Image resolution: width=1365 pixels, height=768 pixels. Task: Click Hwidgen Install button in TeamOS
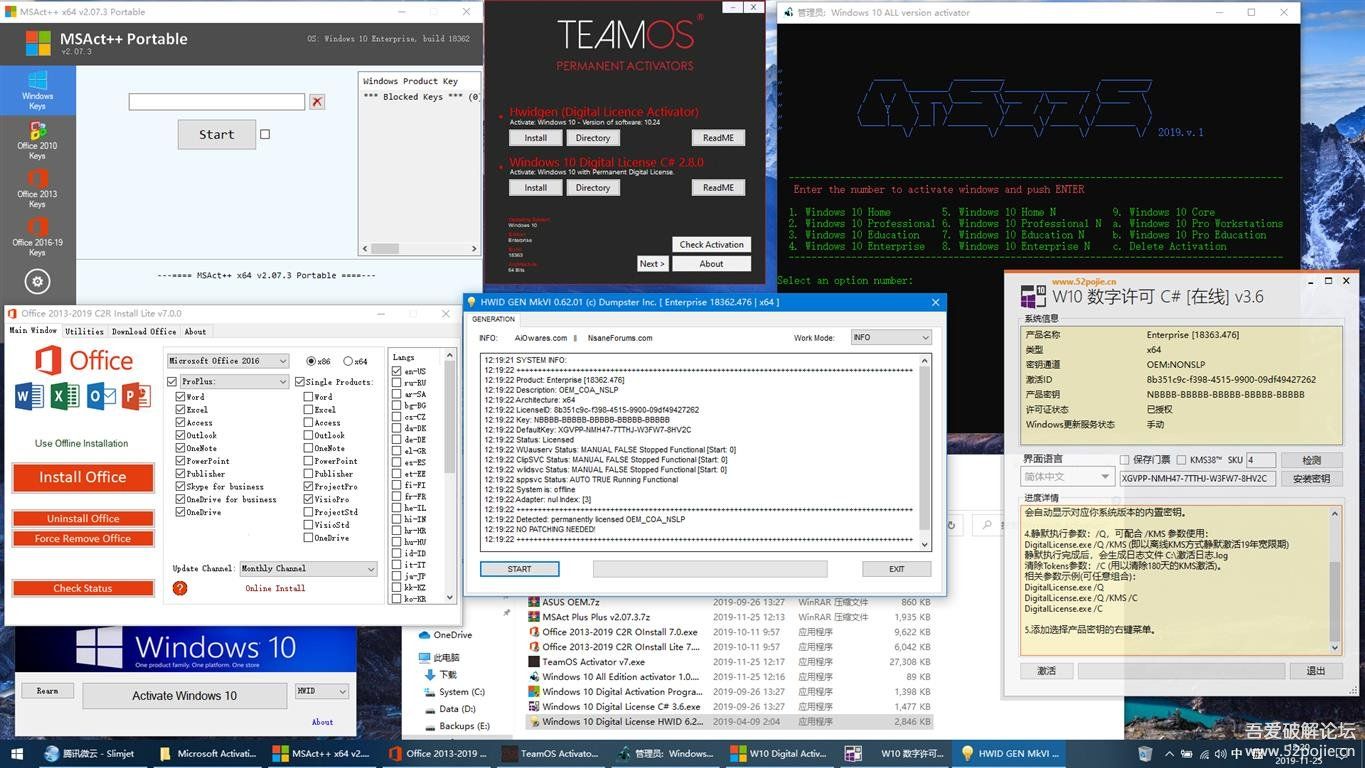click(536, 138)
